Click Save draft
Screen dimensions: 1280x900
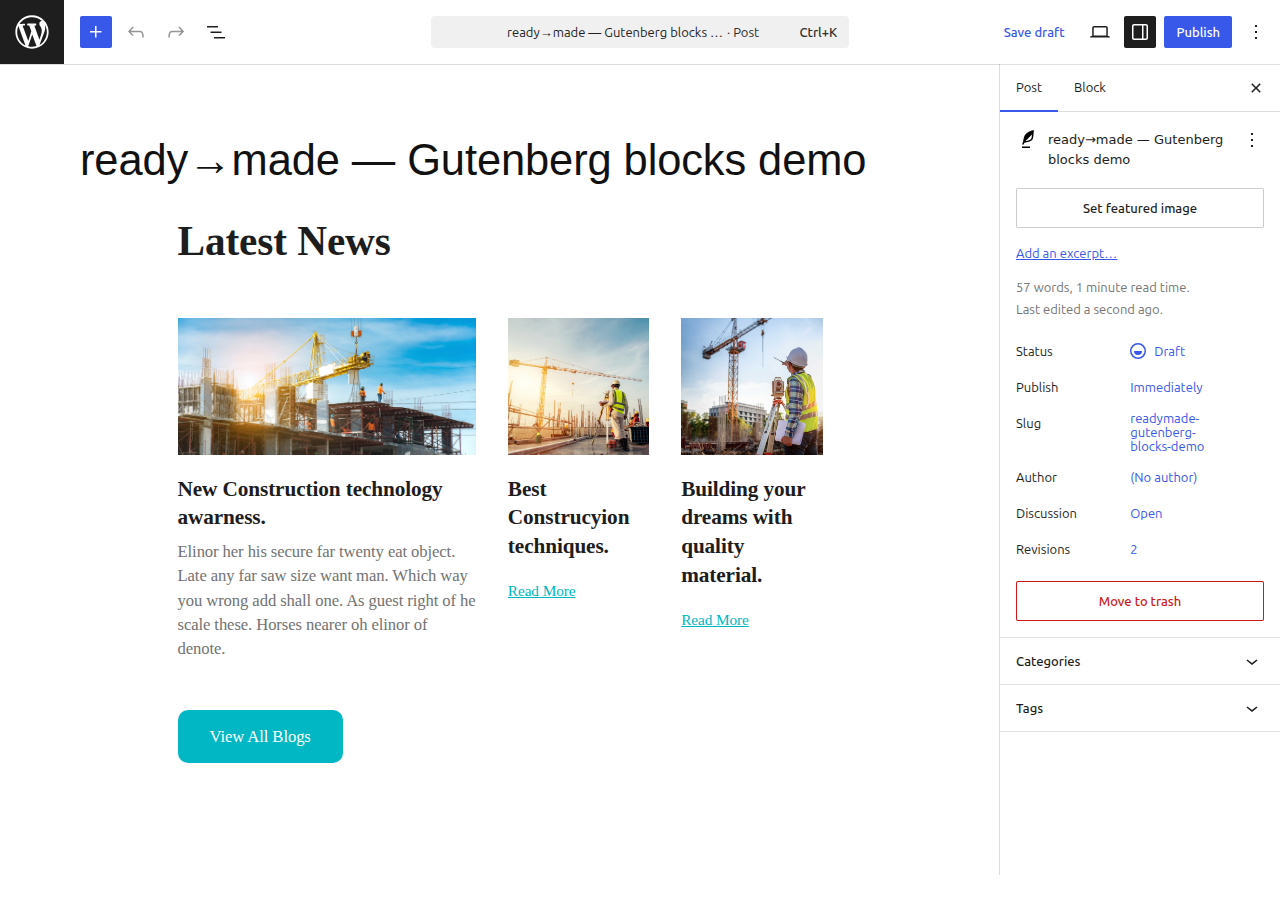(x=1034, y=32)
